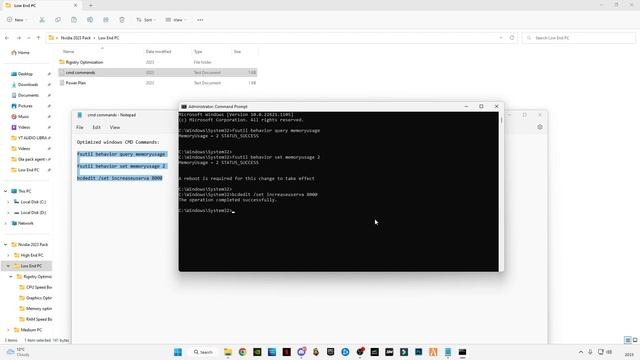Click the taskbar Search box

click(x=203, y=352)
